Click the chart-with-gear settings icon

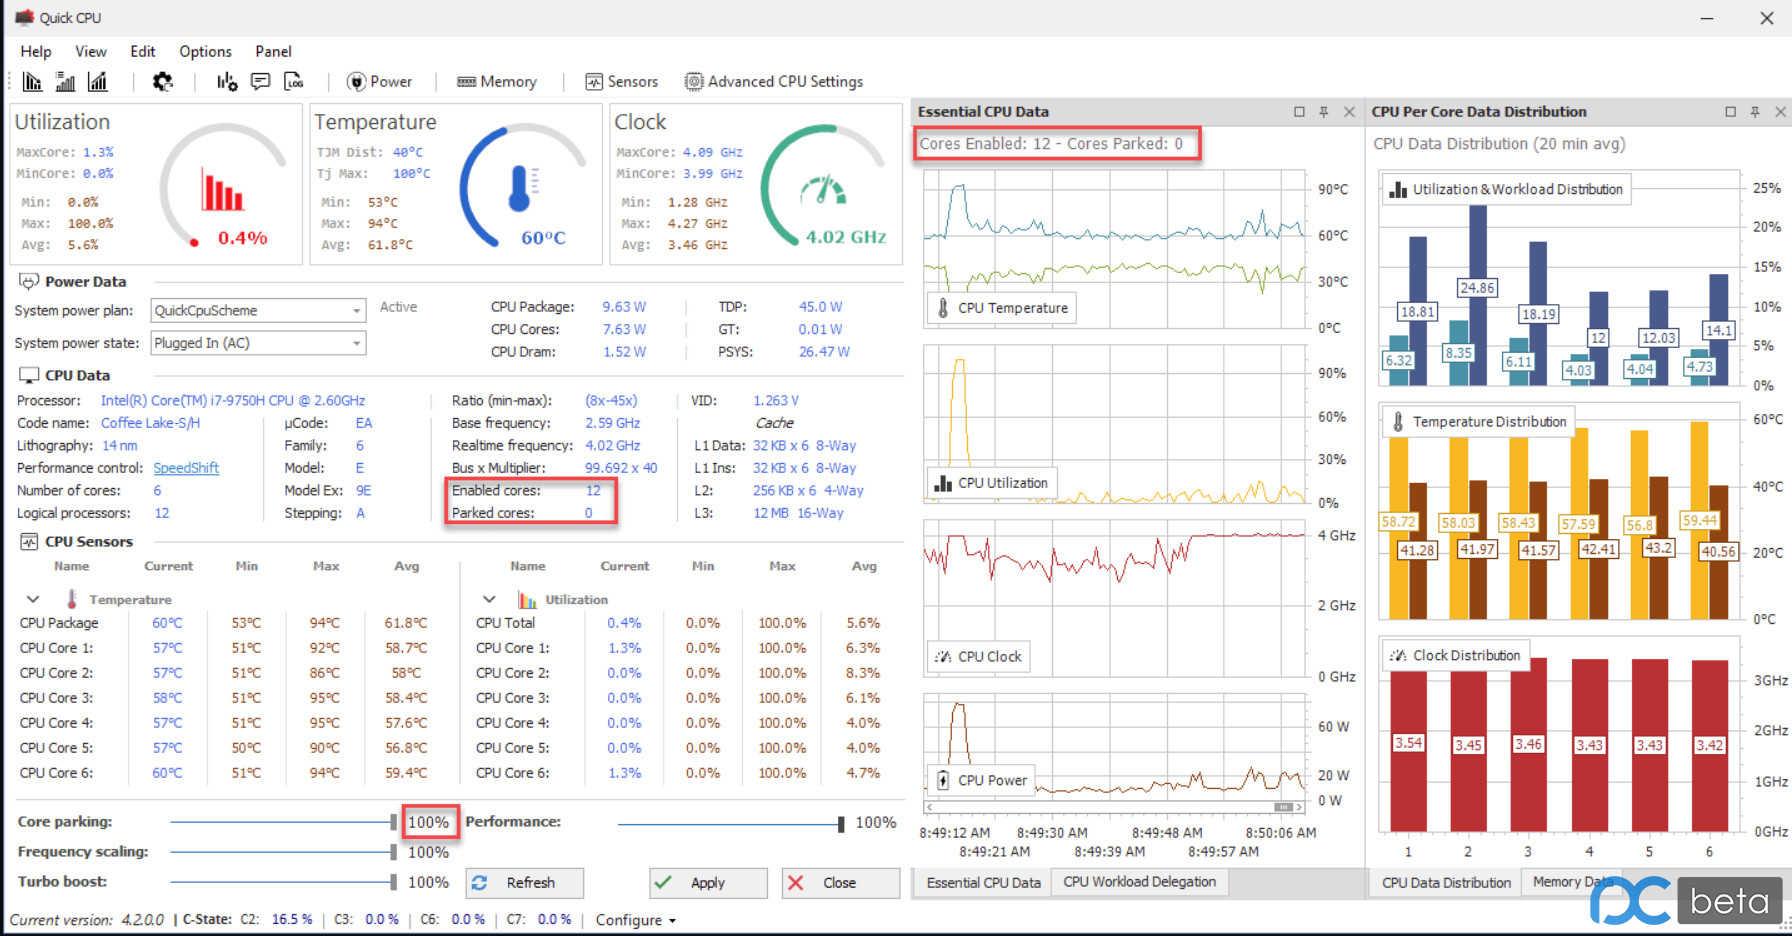coord(227,82)
